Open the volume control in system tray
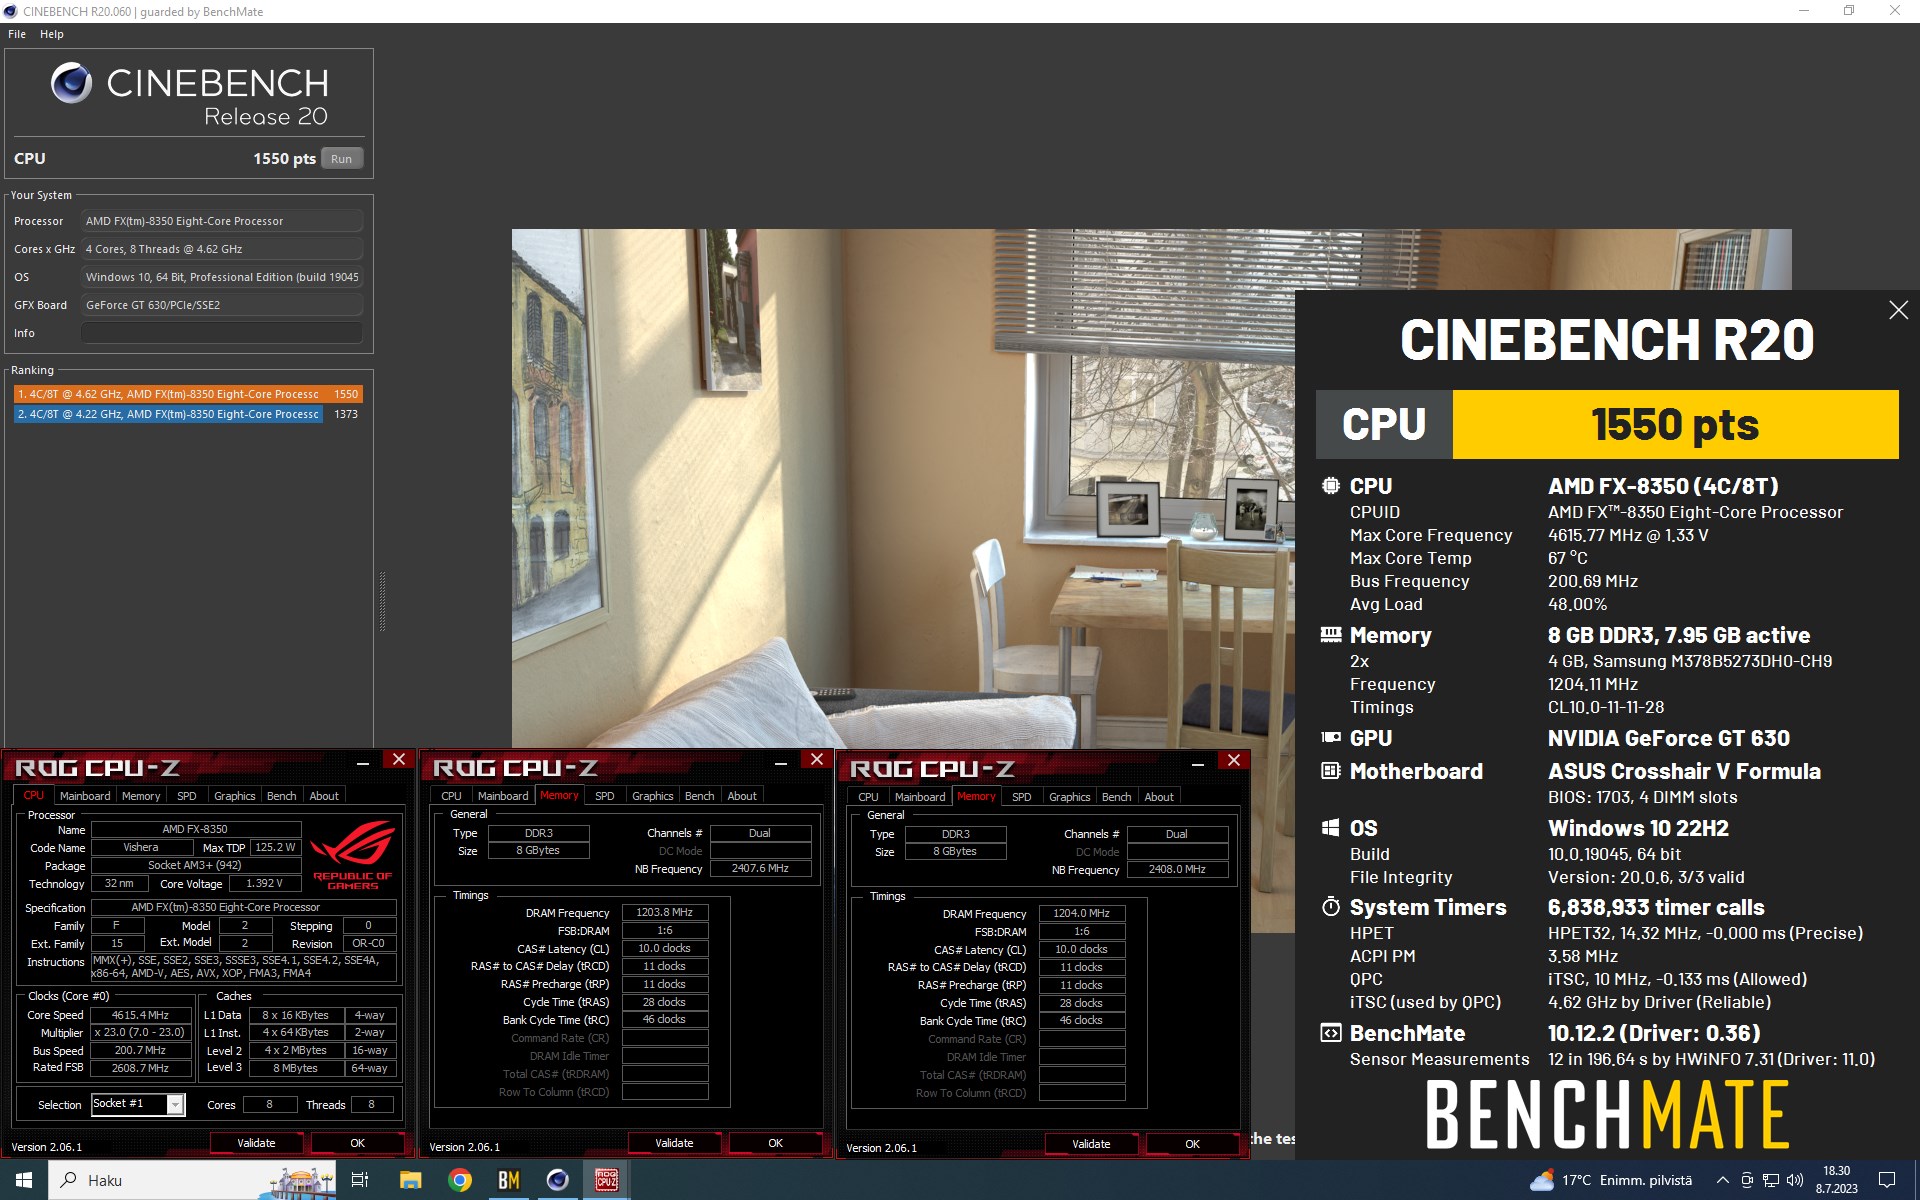Screen dimensions: 1920x1200 [1795, 1180]
